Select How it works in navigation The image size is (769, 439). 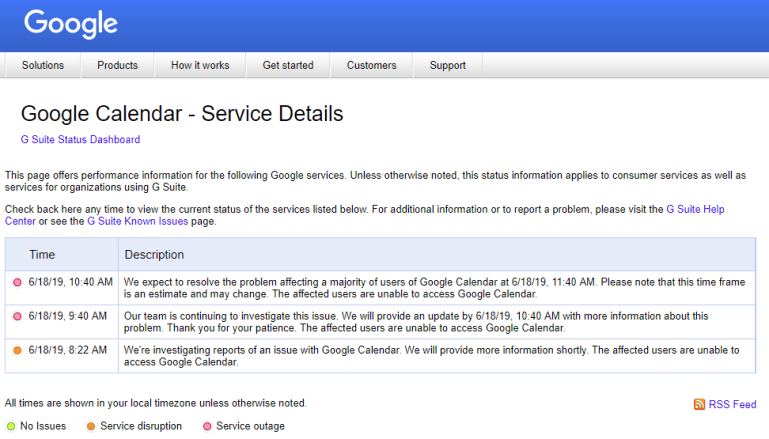(200, 66)
